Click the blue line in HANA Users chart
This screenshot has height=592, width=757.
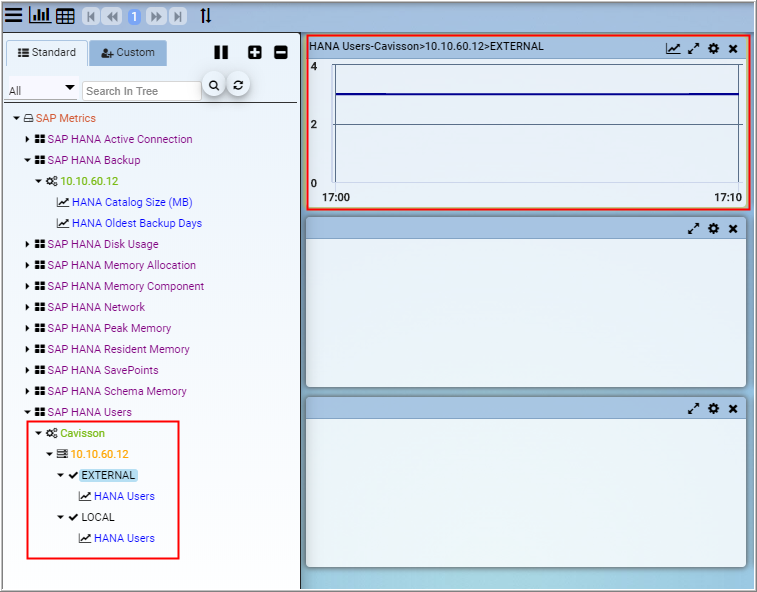coord(537,94)
